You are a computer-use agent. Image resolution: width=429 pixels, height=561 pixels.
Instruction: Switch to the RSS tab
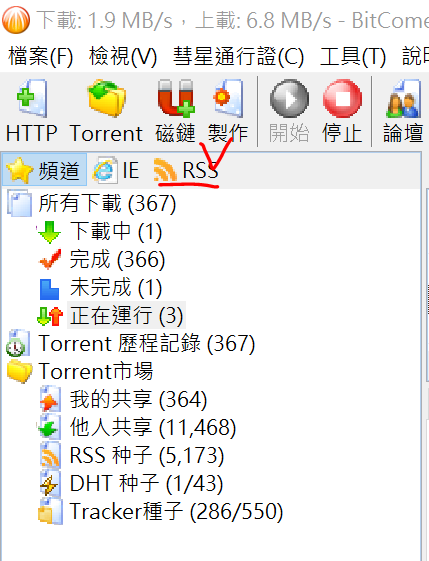pos(186,170)
